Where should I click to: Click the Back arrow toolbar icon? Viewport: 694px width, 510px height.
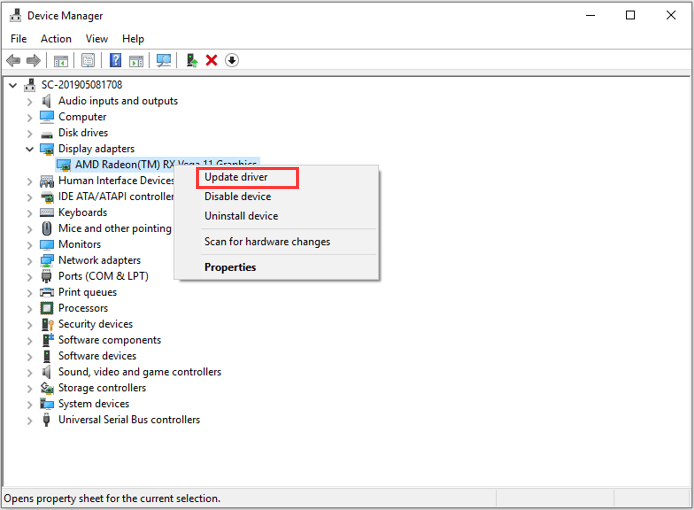point(13,60)
